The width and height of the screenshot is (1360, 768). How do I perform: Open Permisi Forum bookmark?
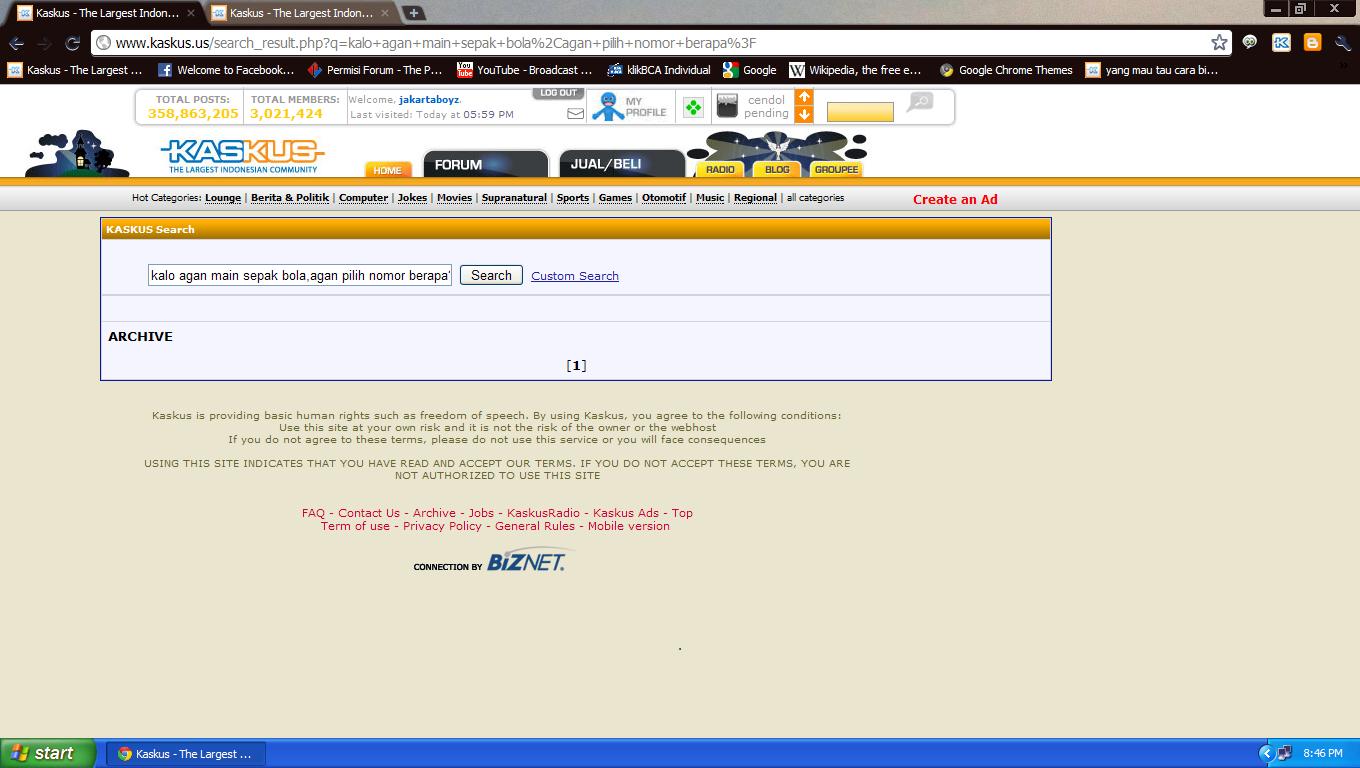(x=375, y=70)
